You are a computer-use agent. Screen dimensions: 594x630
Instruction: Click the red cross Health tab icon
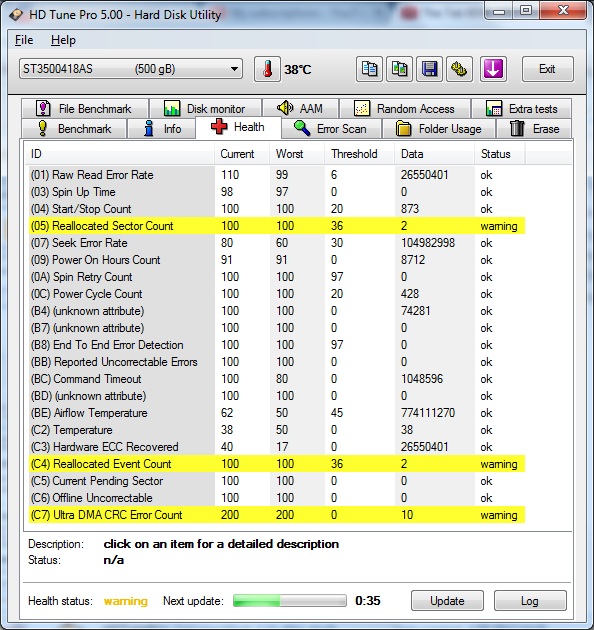click(x=219, y=127)
